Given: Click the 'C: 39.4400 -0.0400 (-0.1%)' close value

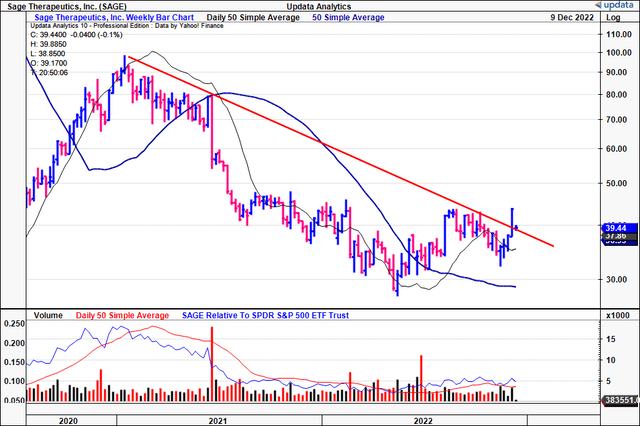Looking at the screenshot, I should pos(76,35).
